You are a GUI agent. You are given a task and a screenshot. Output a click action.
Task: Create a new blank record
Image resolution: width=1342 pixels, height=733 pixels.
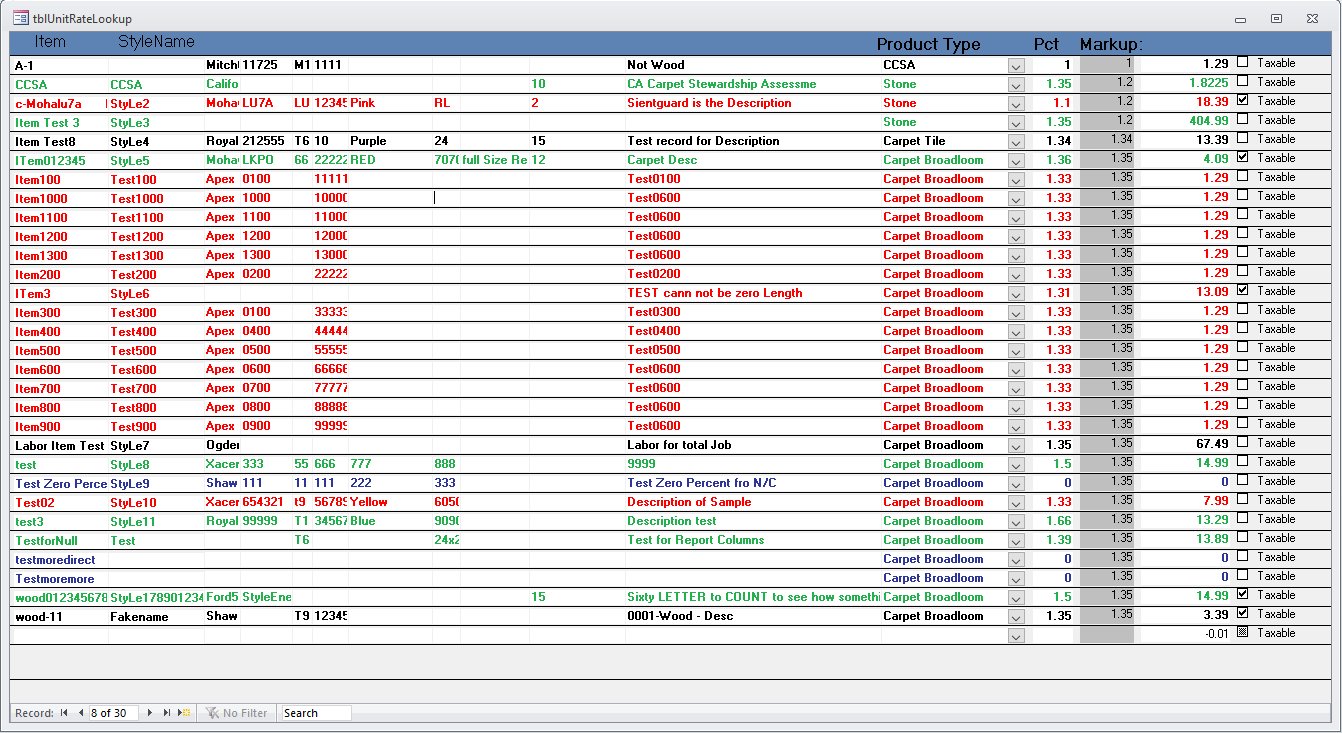(x=184, y=713)
